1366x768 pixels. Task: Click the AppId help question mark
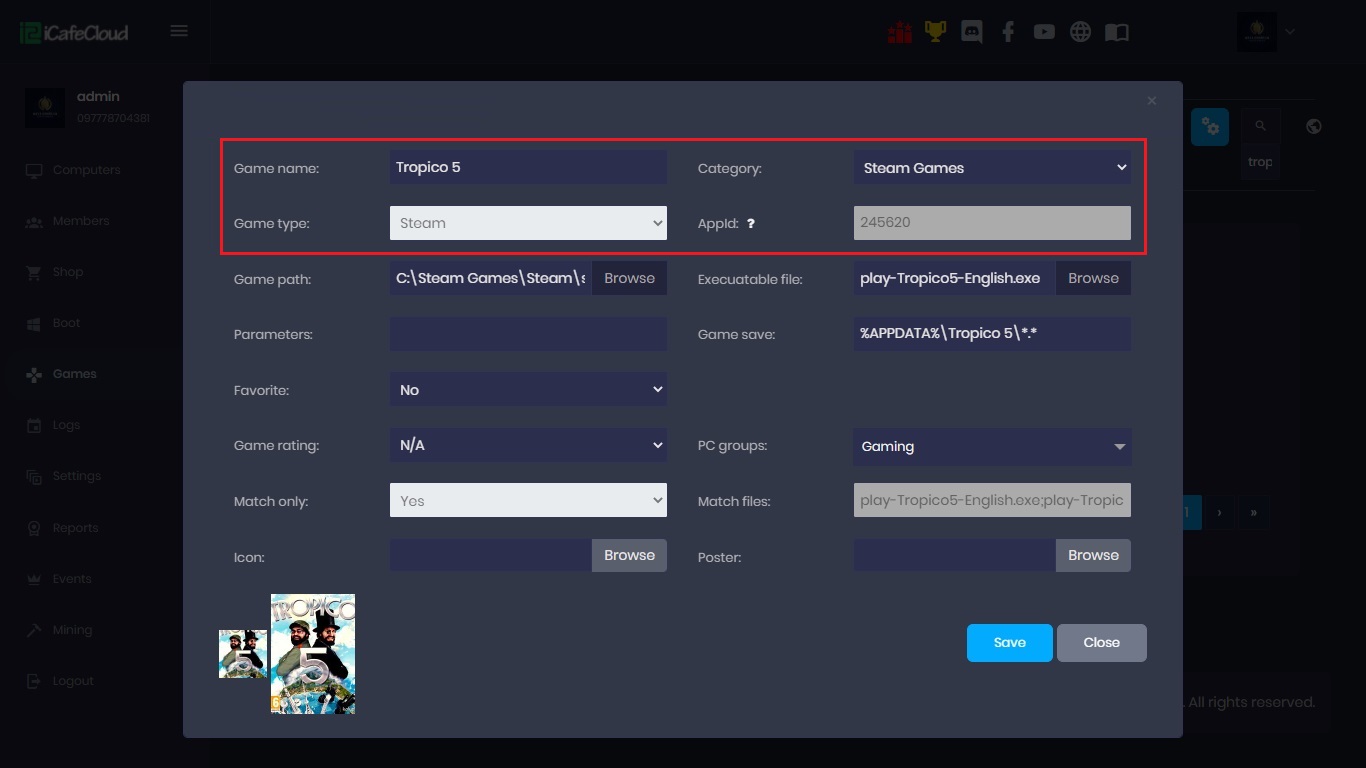click(751, 224)
